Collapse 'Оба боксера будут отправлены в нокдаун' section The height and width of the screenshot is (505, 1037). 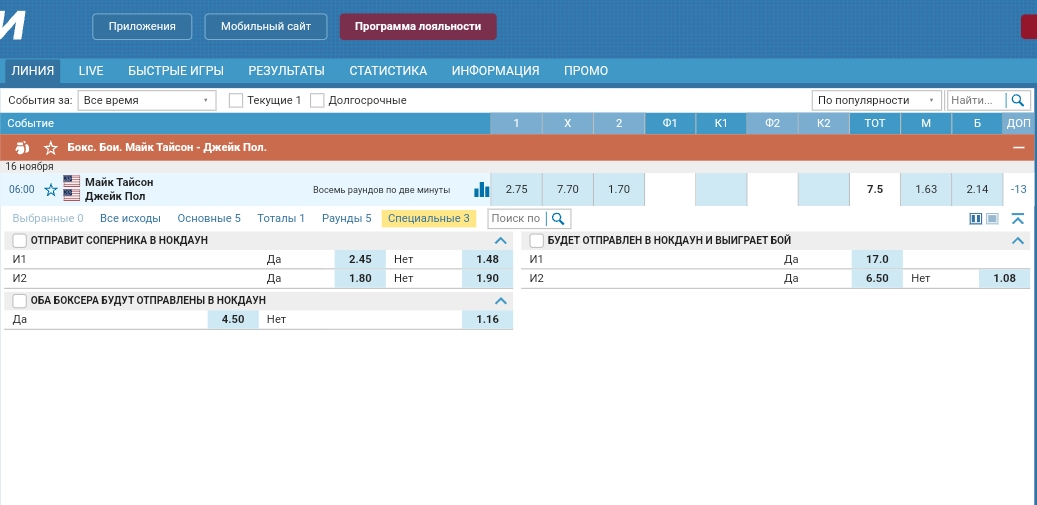501,301
